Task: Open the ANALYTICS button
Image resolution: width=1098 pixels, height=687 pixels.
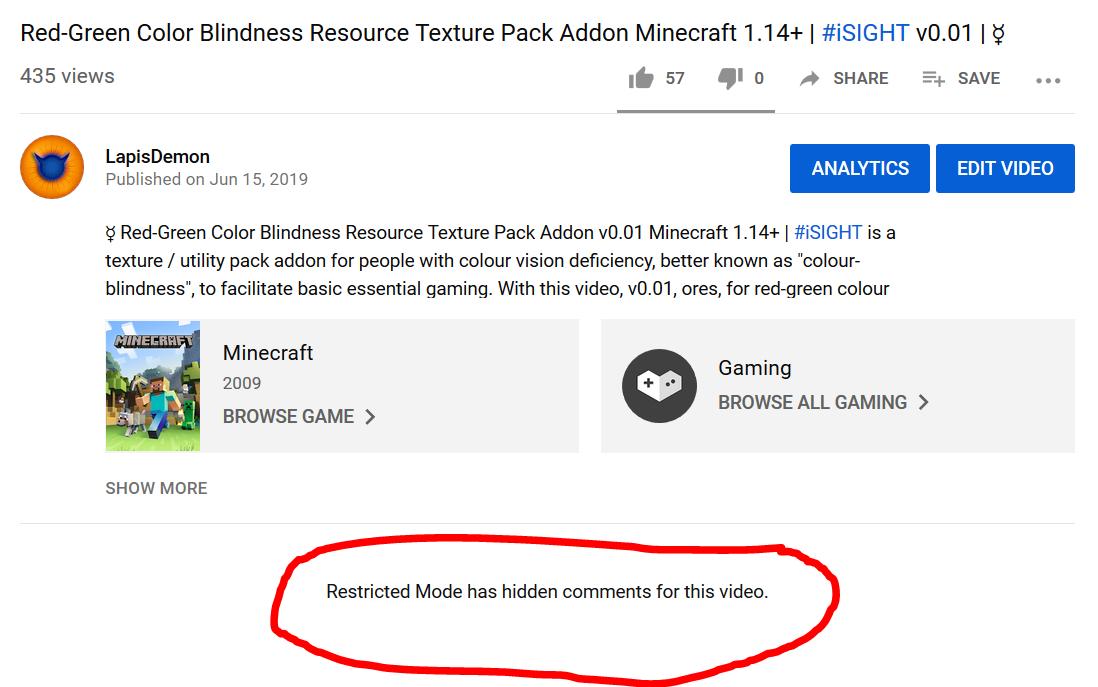Action: click(x=859, y=168)
